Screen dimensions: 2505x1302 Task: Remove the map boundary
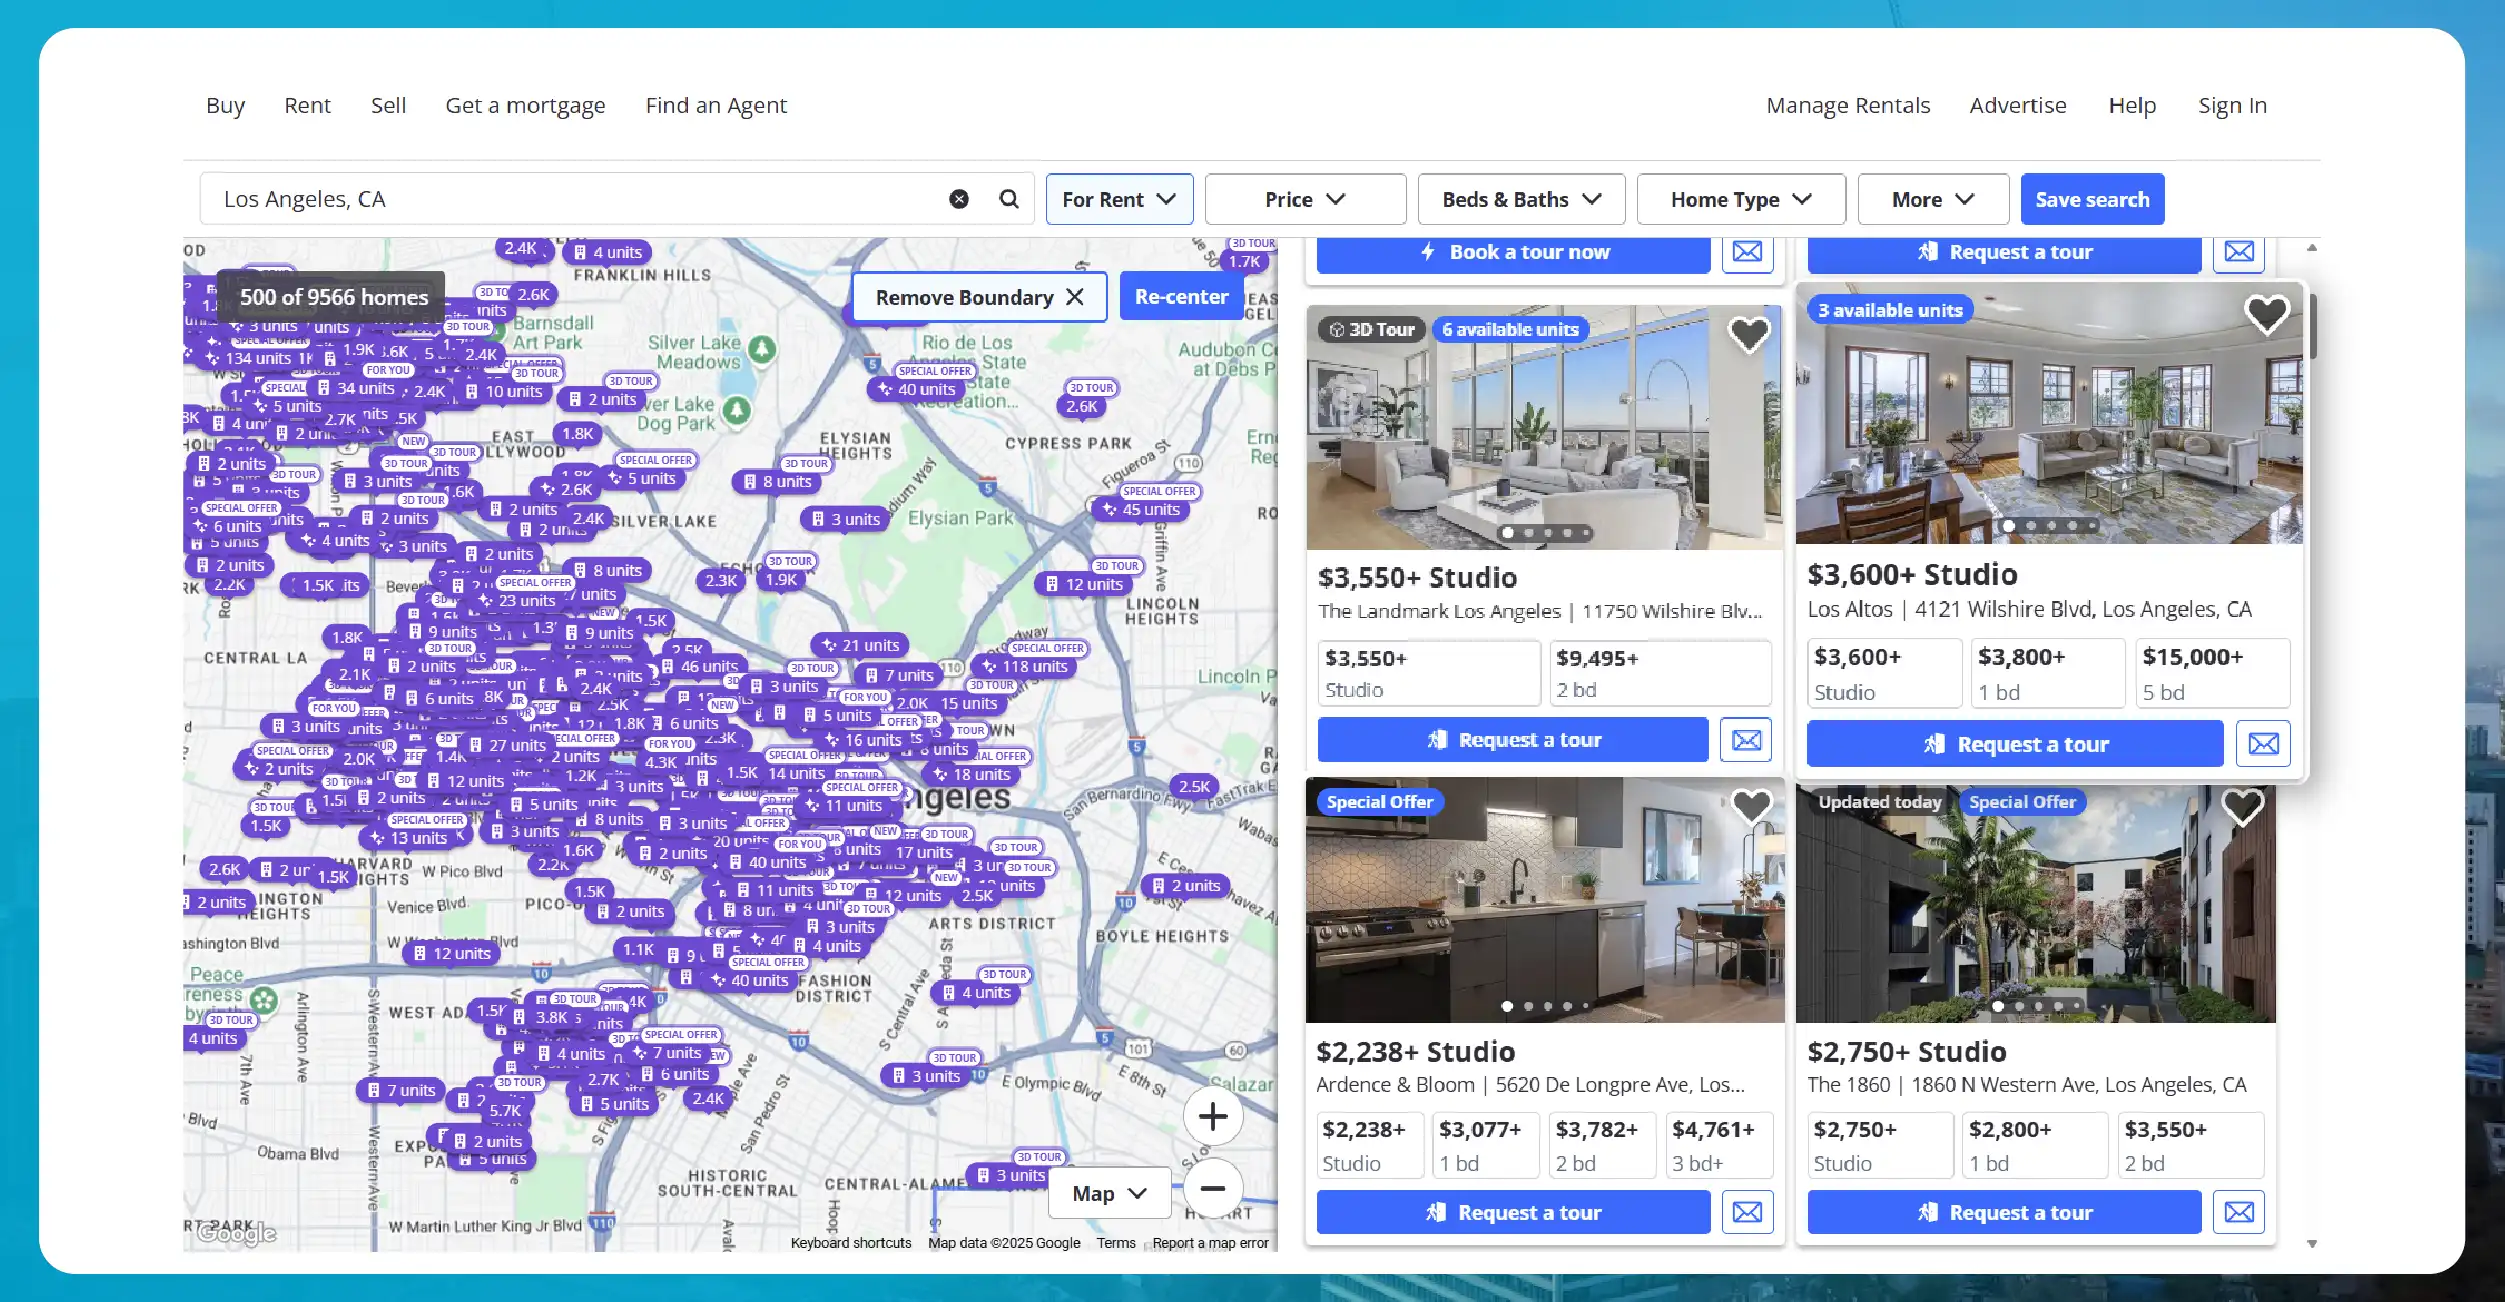979,297
